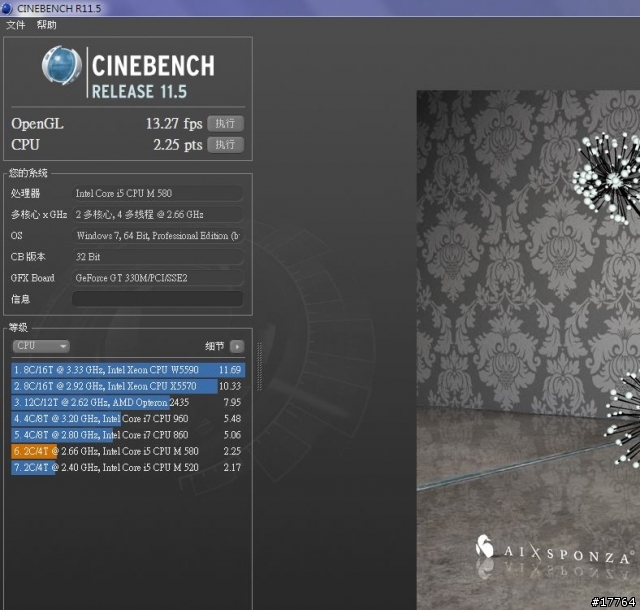
Task: Click the processor field Intel Core i5 CPU M 580
Action: point(158,193)
